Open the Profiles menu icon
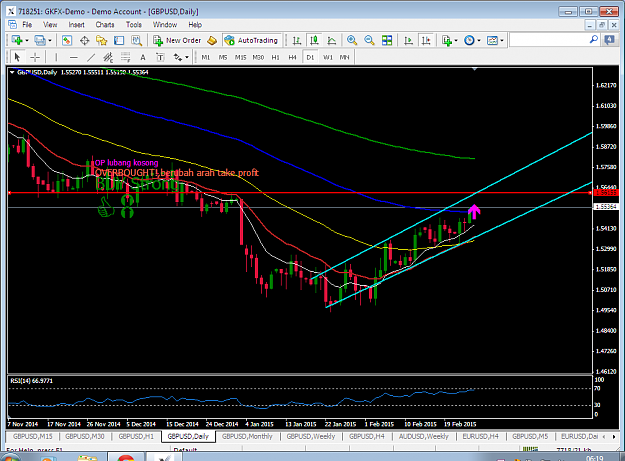This screenshot has height=461, width=625. point(39,40)
